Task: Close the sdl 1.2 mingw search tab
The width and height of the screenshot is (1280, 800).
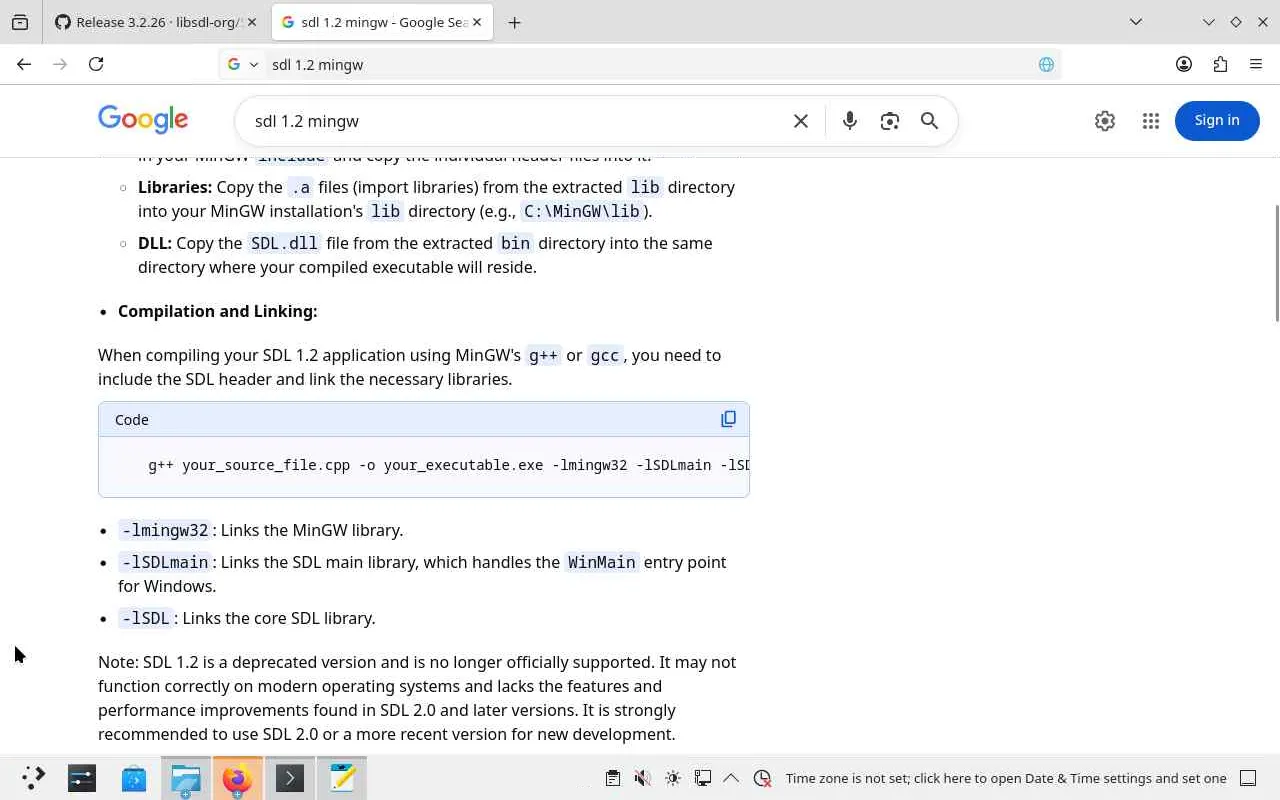Action: (476, 22)
